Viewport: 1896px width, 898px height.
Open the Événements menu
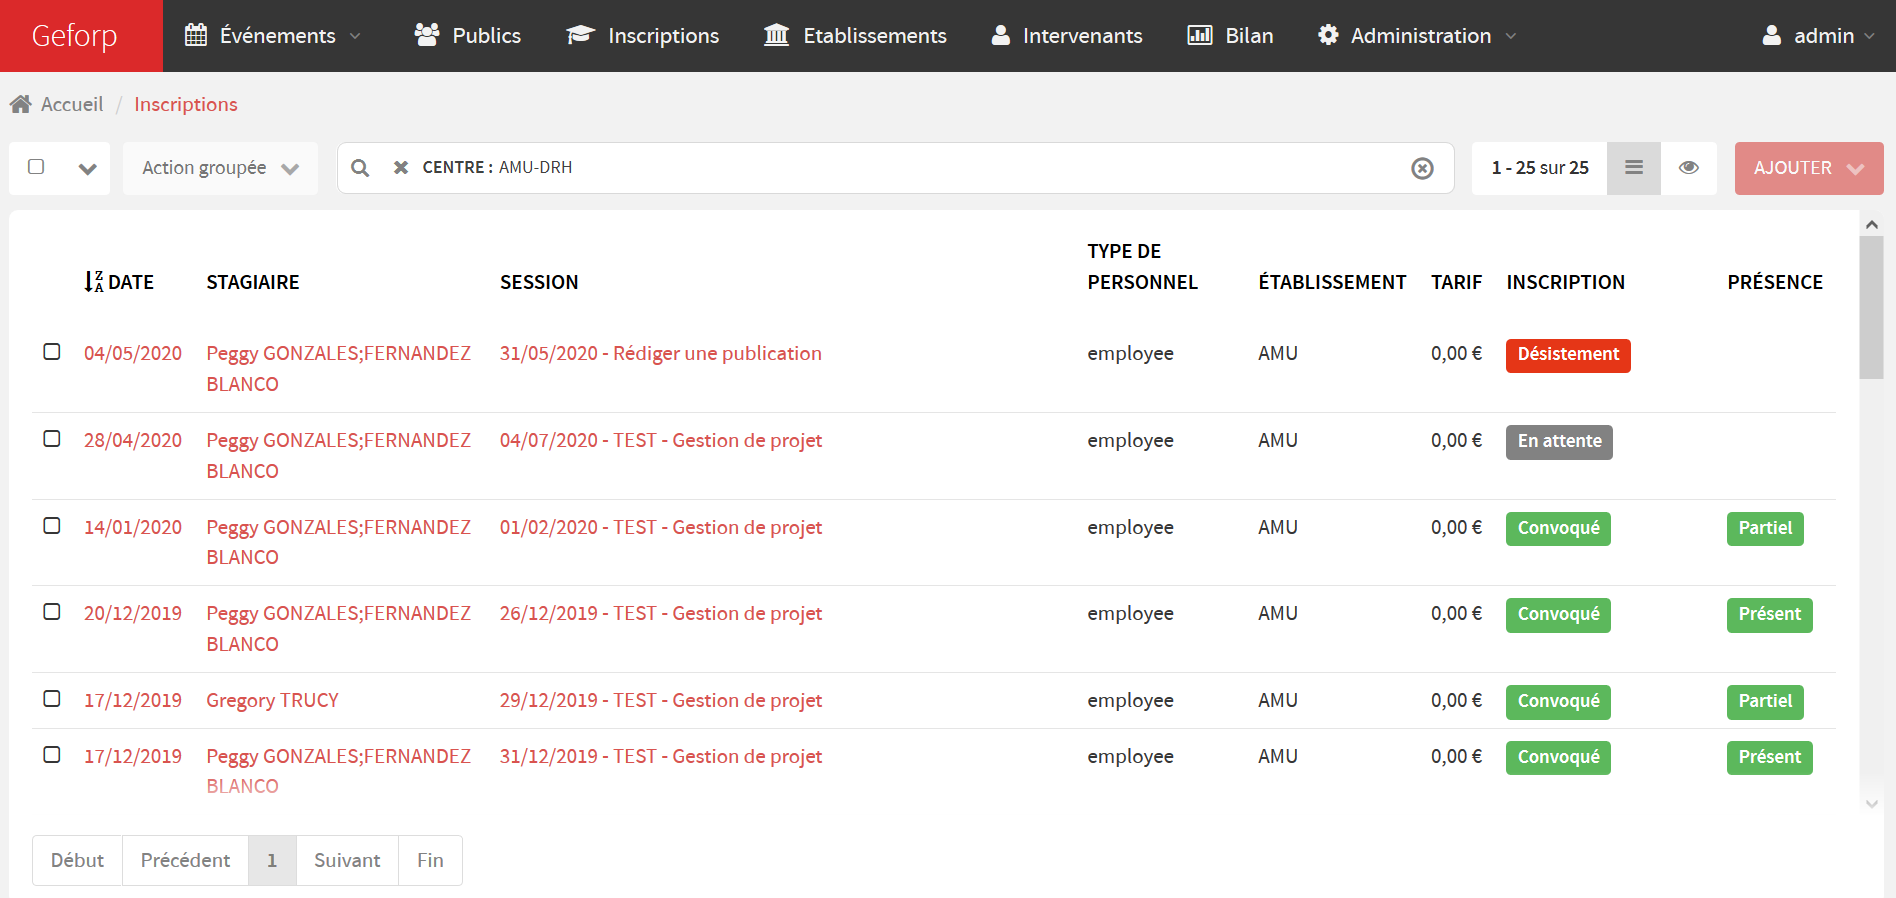(x=273, y=36)
